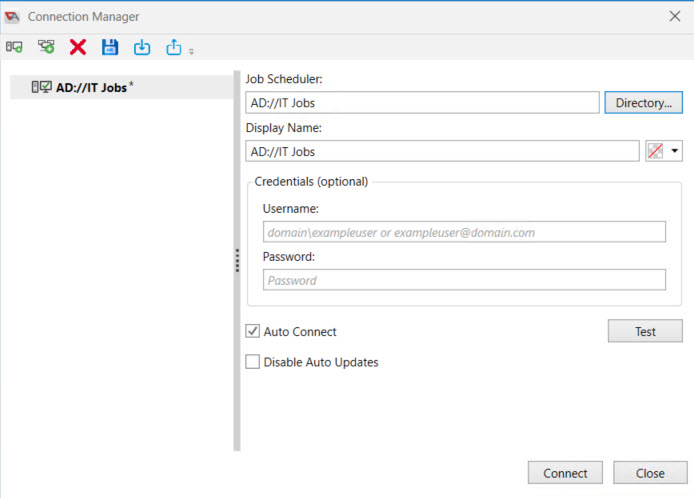The image size is (694, 498).
Task: Click the Job Scheduler input field
Action: tap(422, 103)
